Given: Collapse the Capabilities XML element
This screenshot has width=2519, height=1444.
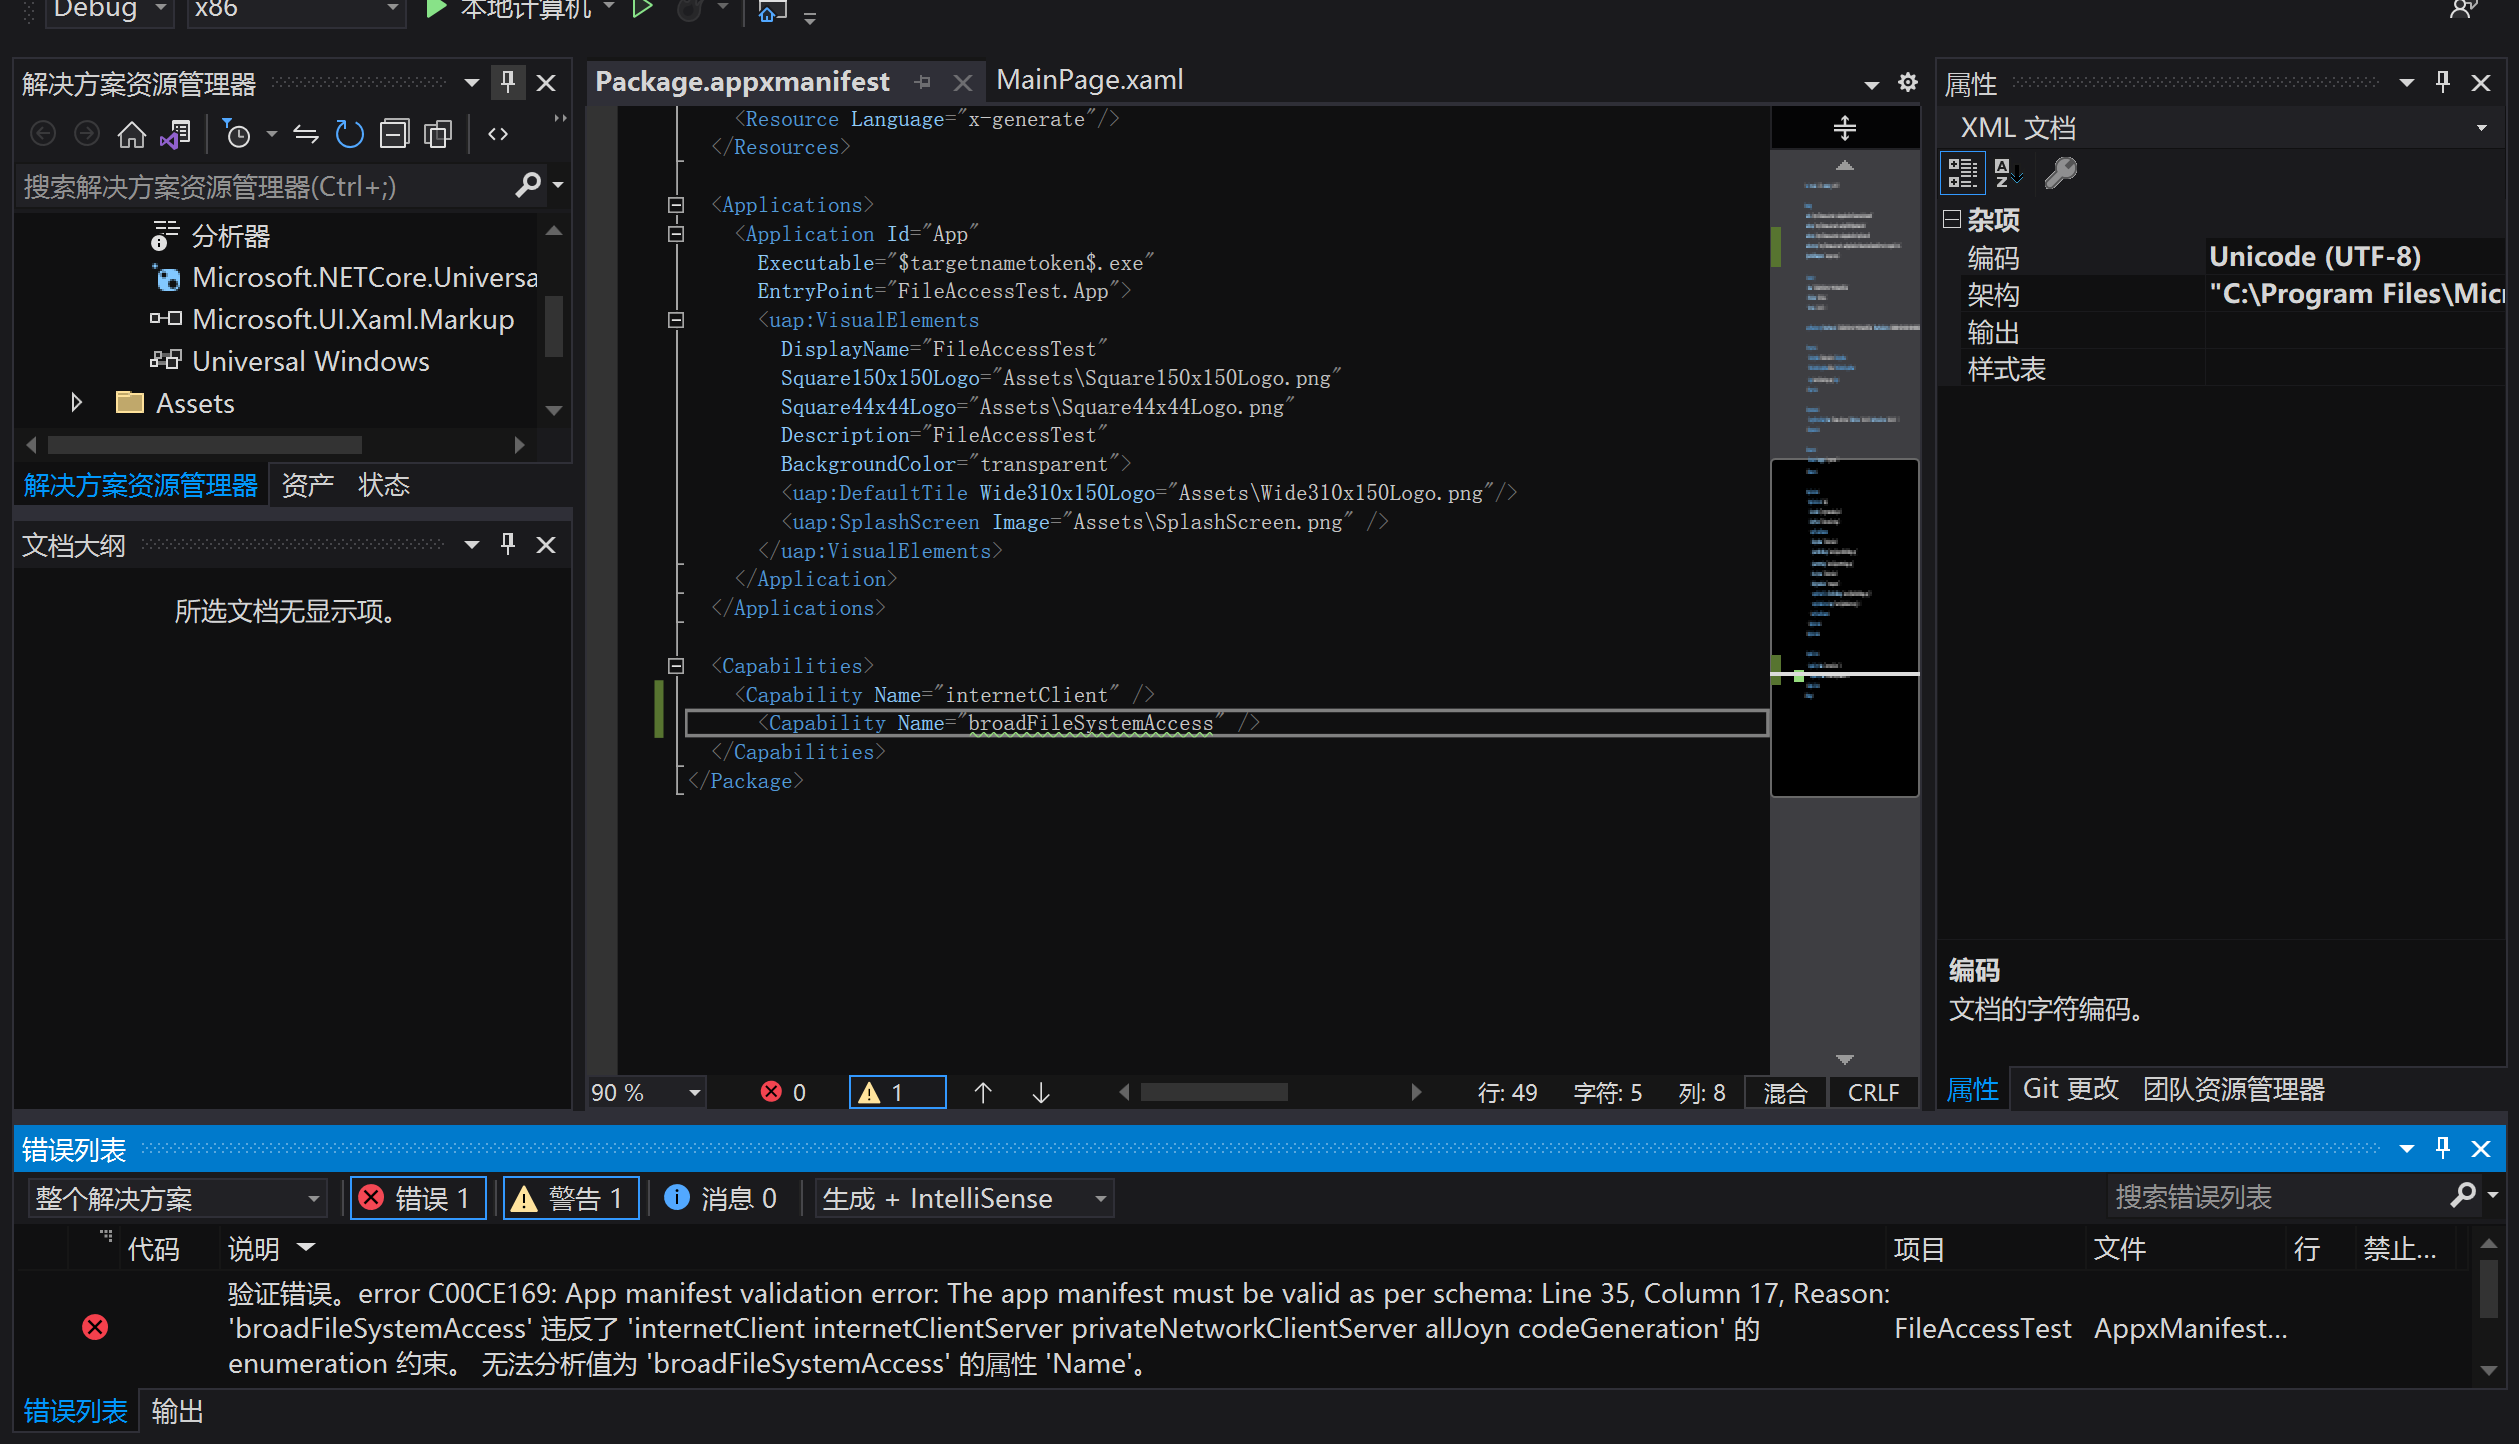Looking at the screenshot, I should coord(676,666).
